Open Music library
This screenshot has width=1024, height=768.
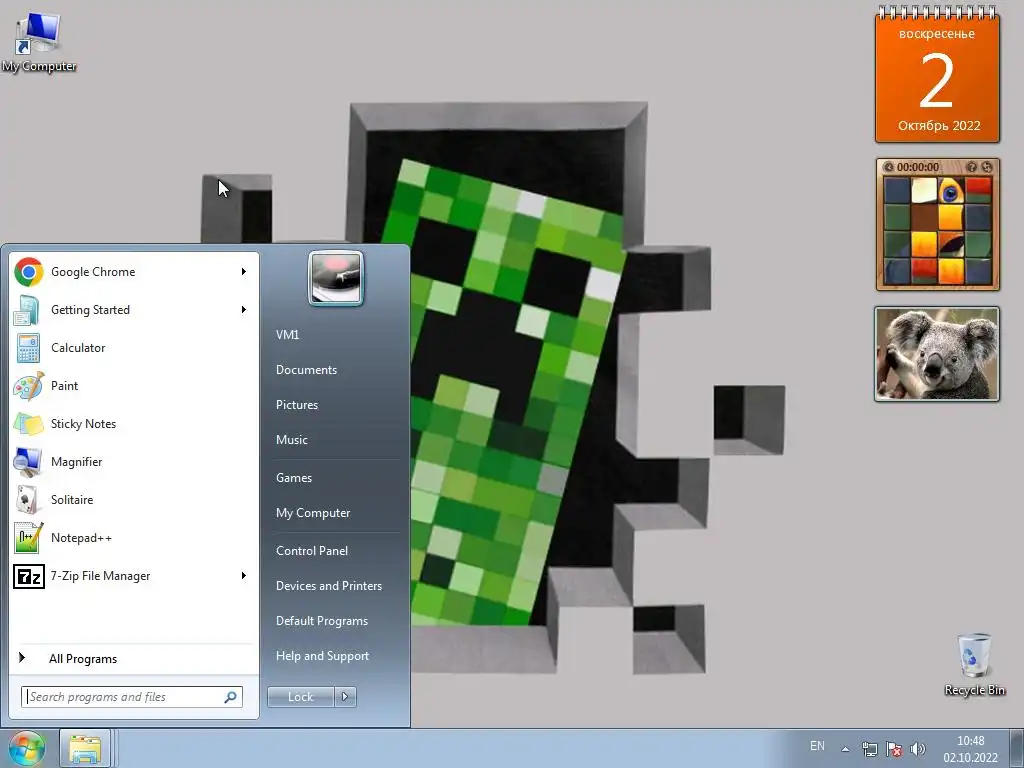[x=292, y=440]
